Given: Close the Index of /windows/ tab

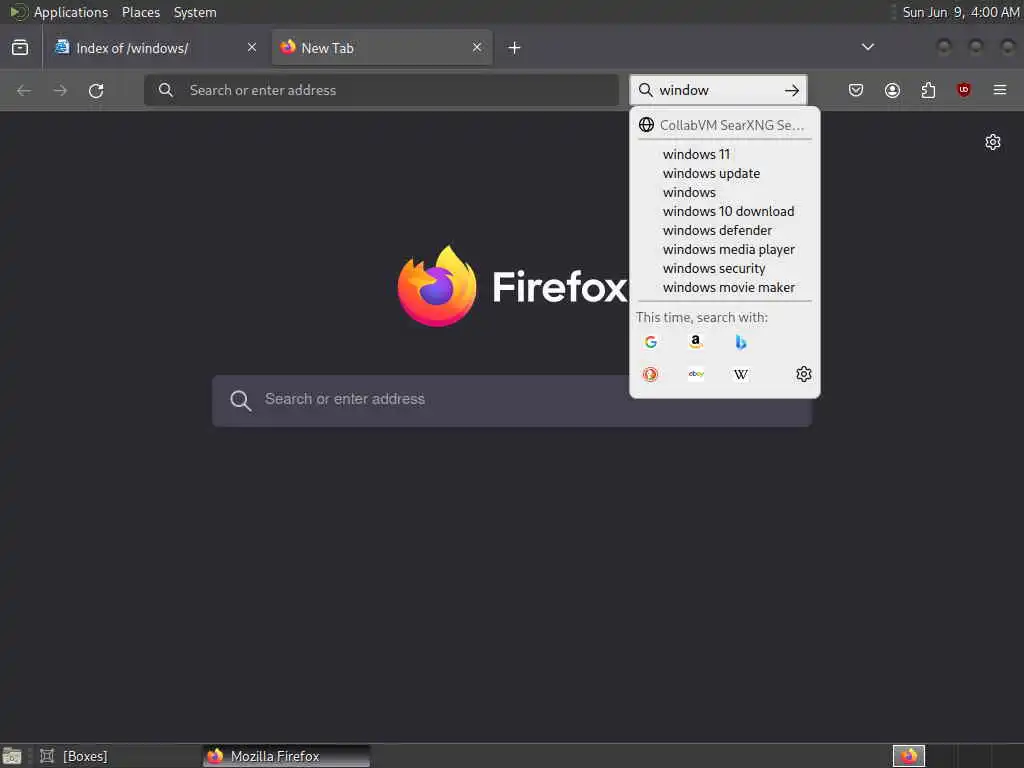Looking at the screenshot, I should tap(251, 47).
